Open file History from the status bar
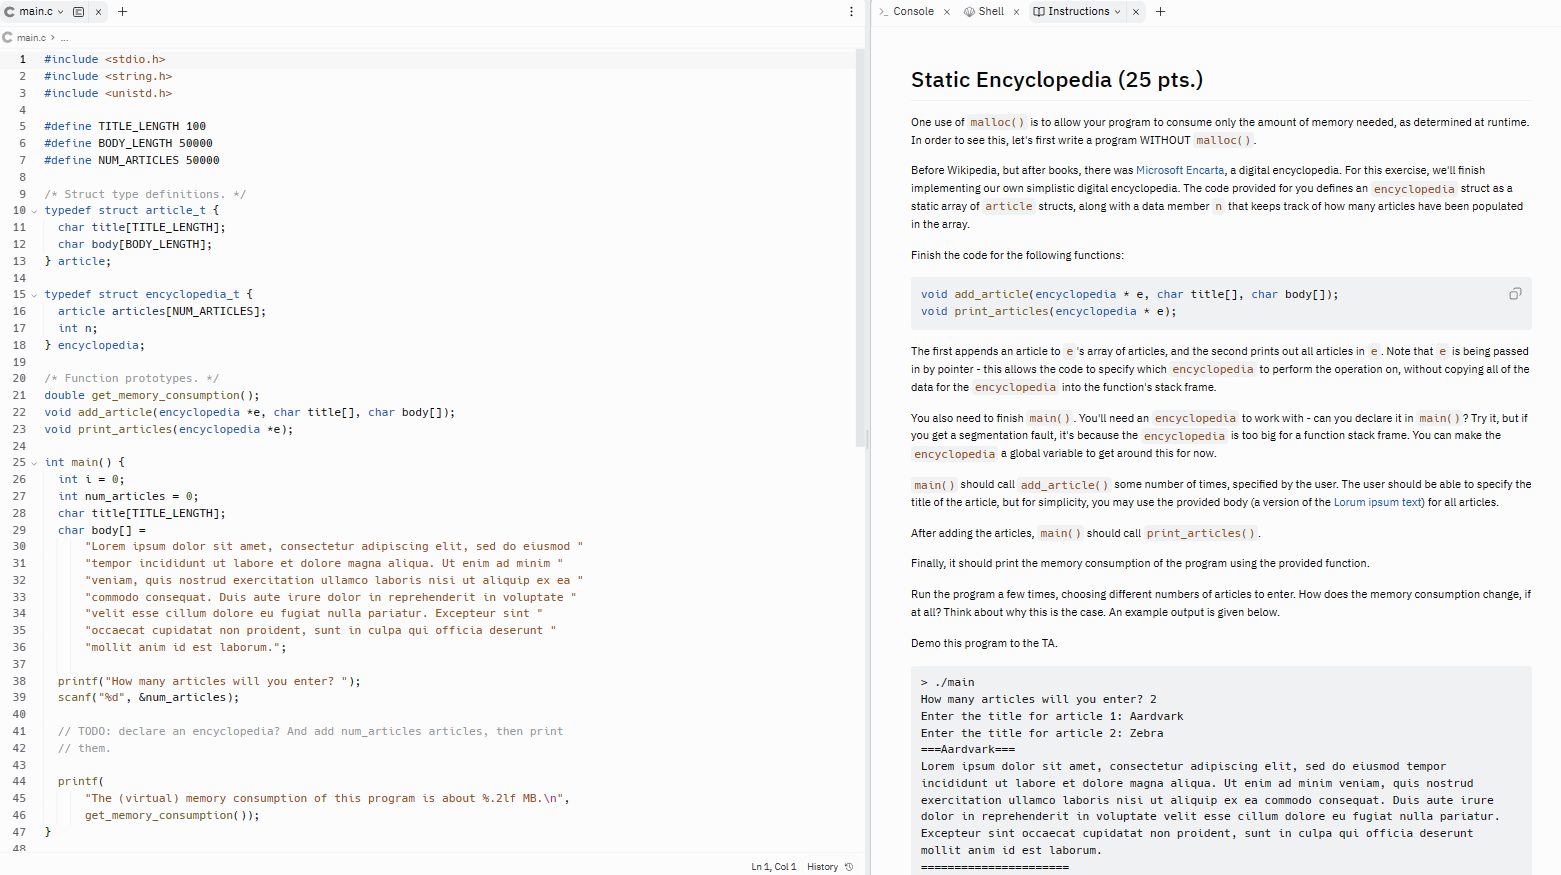 click(822, 867)
